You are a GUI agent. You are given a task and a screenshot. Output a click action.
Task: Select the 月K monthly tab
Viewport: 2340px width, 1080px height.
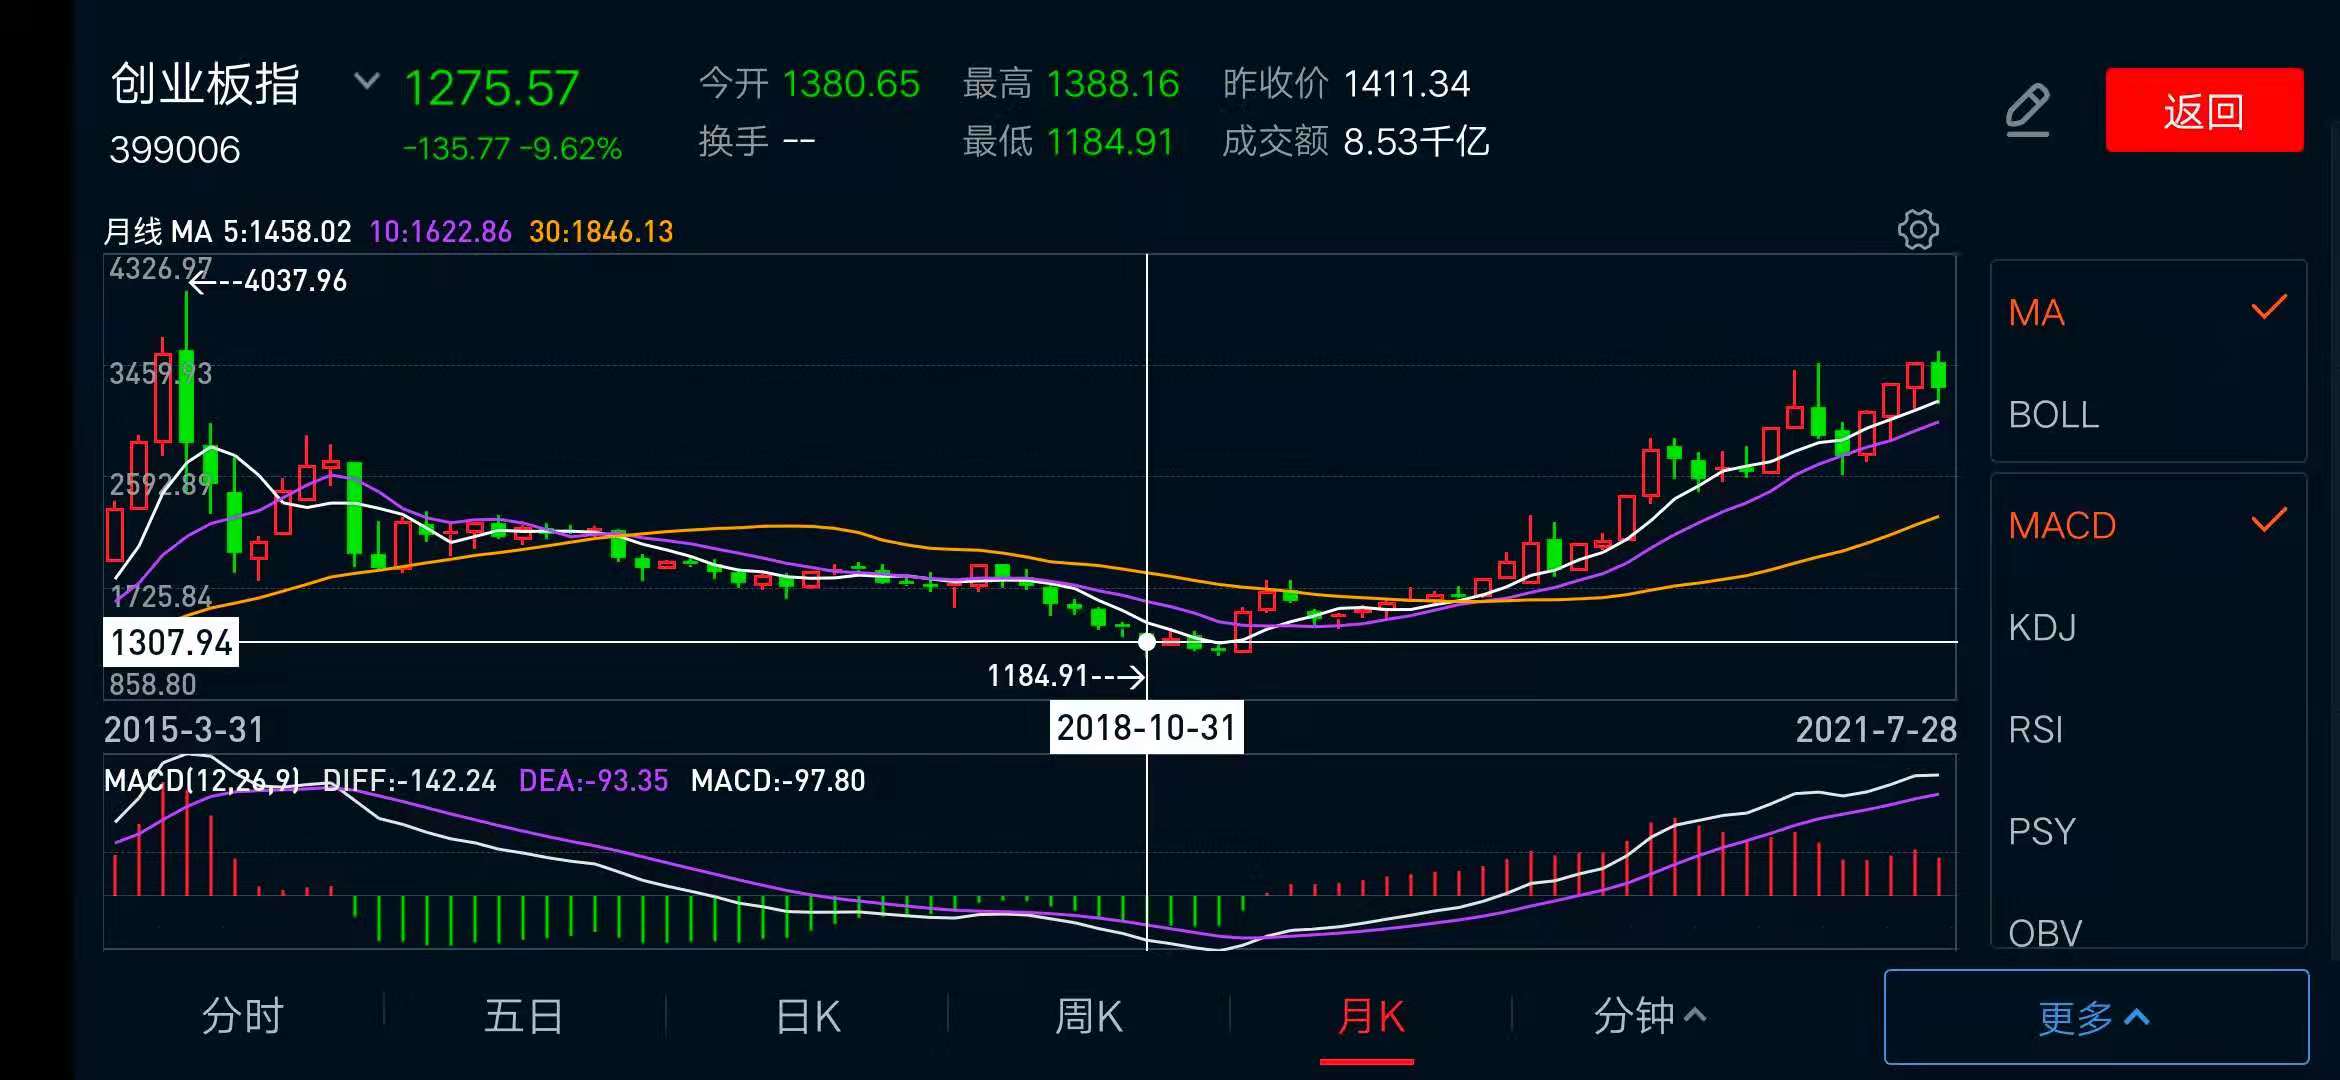point(1370,1017)
